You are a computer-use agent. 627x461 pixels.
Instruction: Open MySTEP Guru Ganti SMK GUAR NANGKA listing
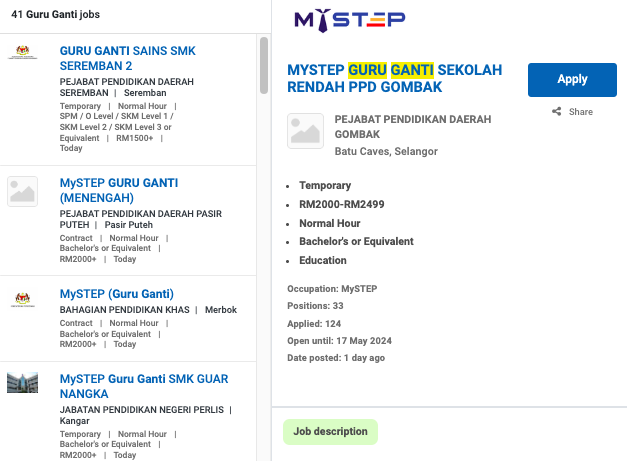point(144,387)
